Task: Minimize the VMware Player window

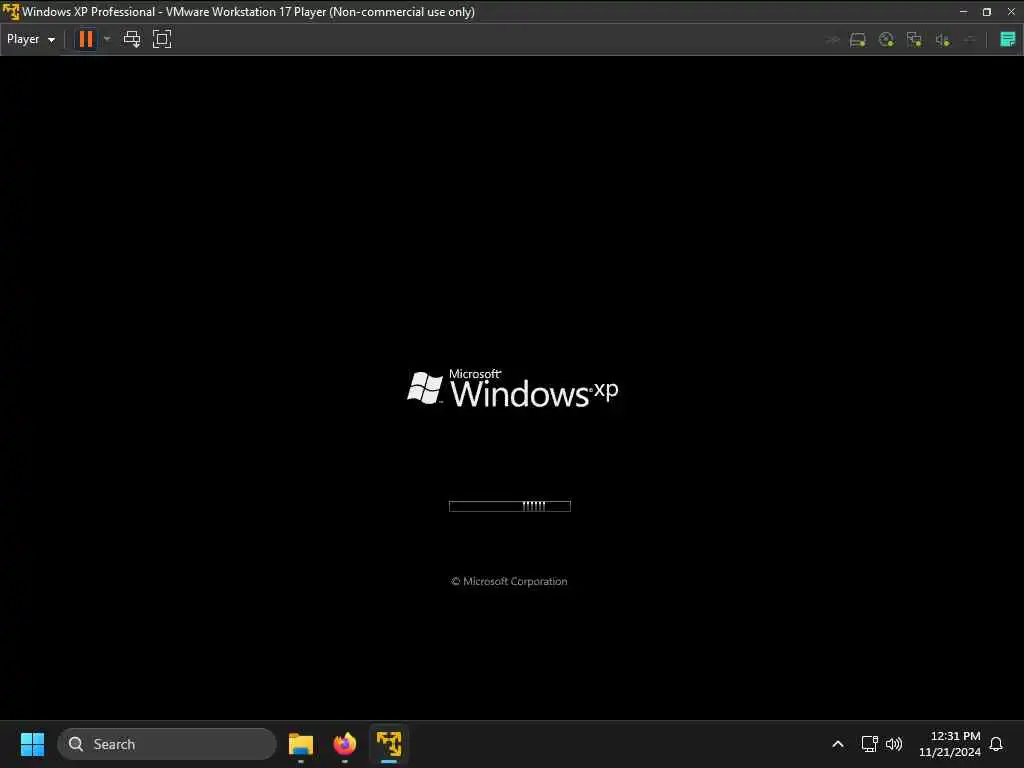Action: [x=963, y=12]
